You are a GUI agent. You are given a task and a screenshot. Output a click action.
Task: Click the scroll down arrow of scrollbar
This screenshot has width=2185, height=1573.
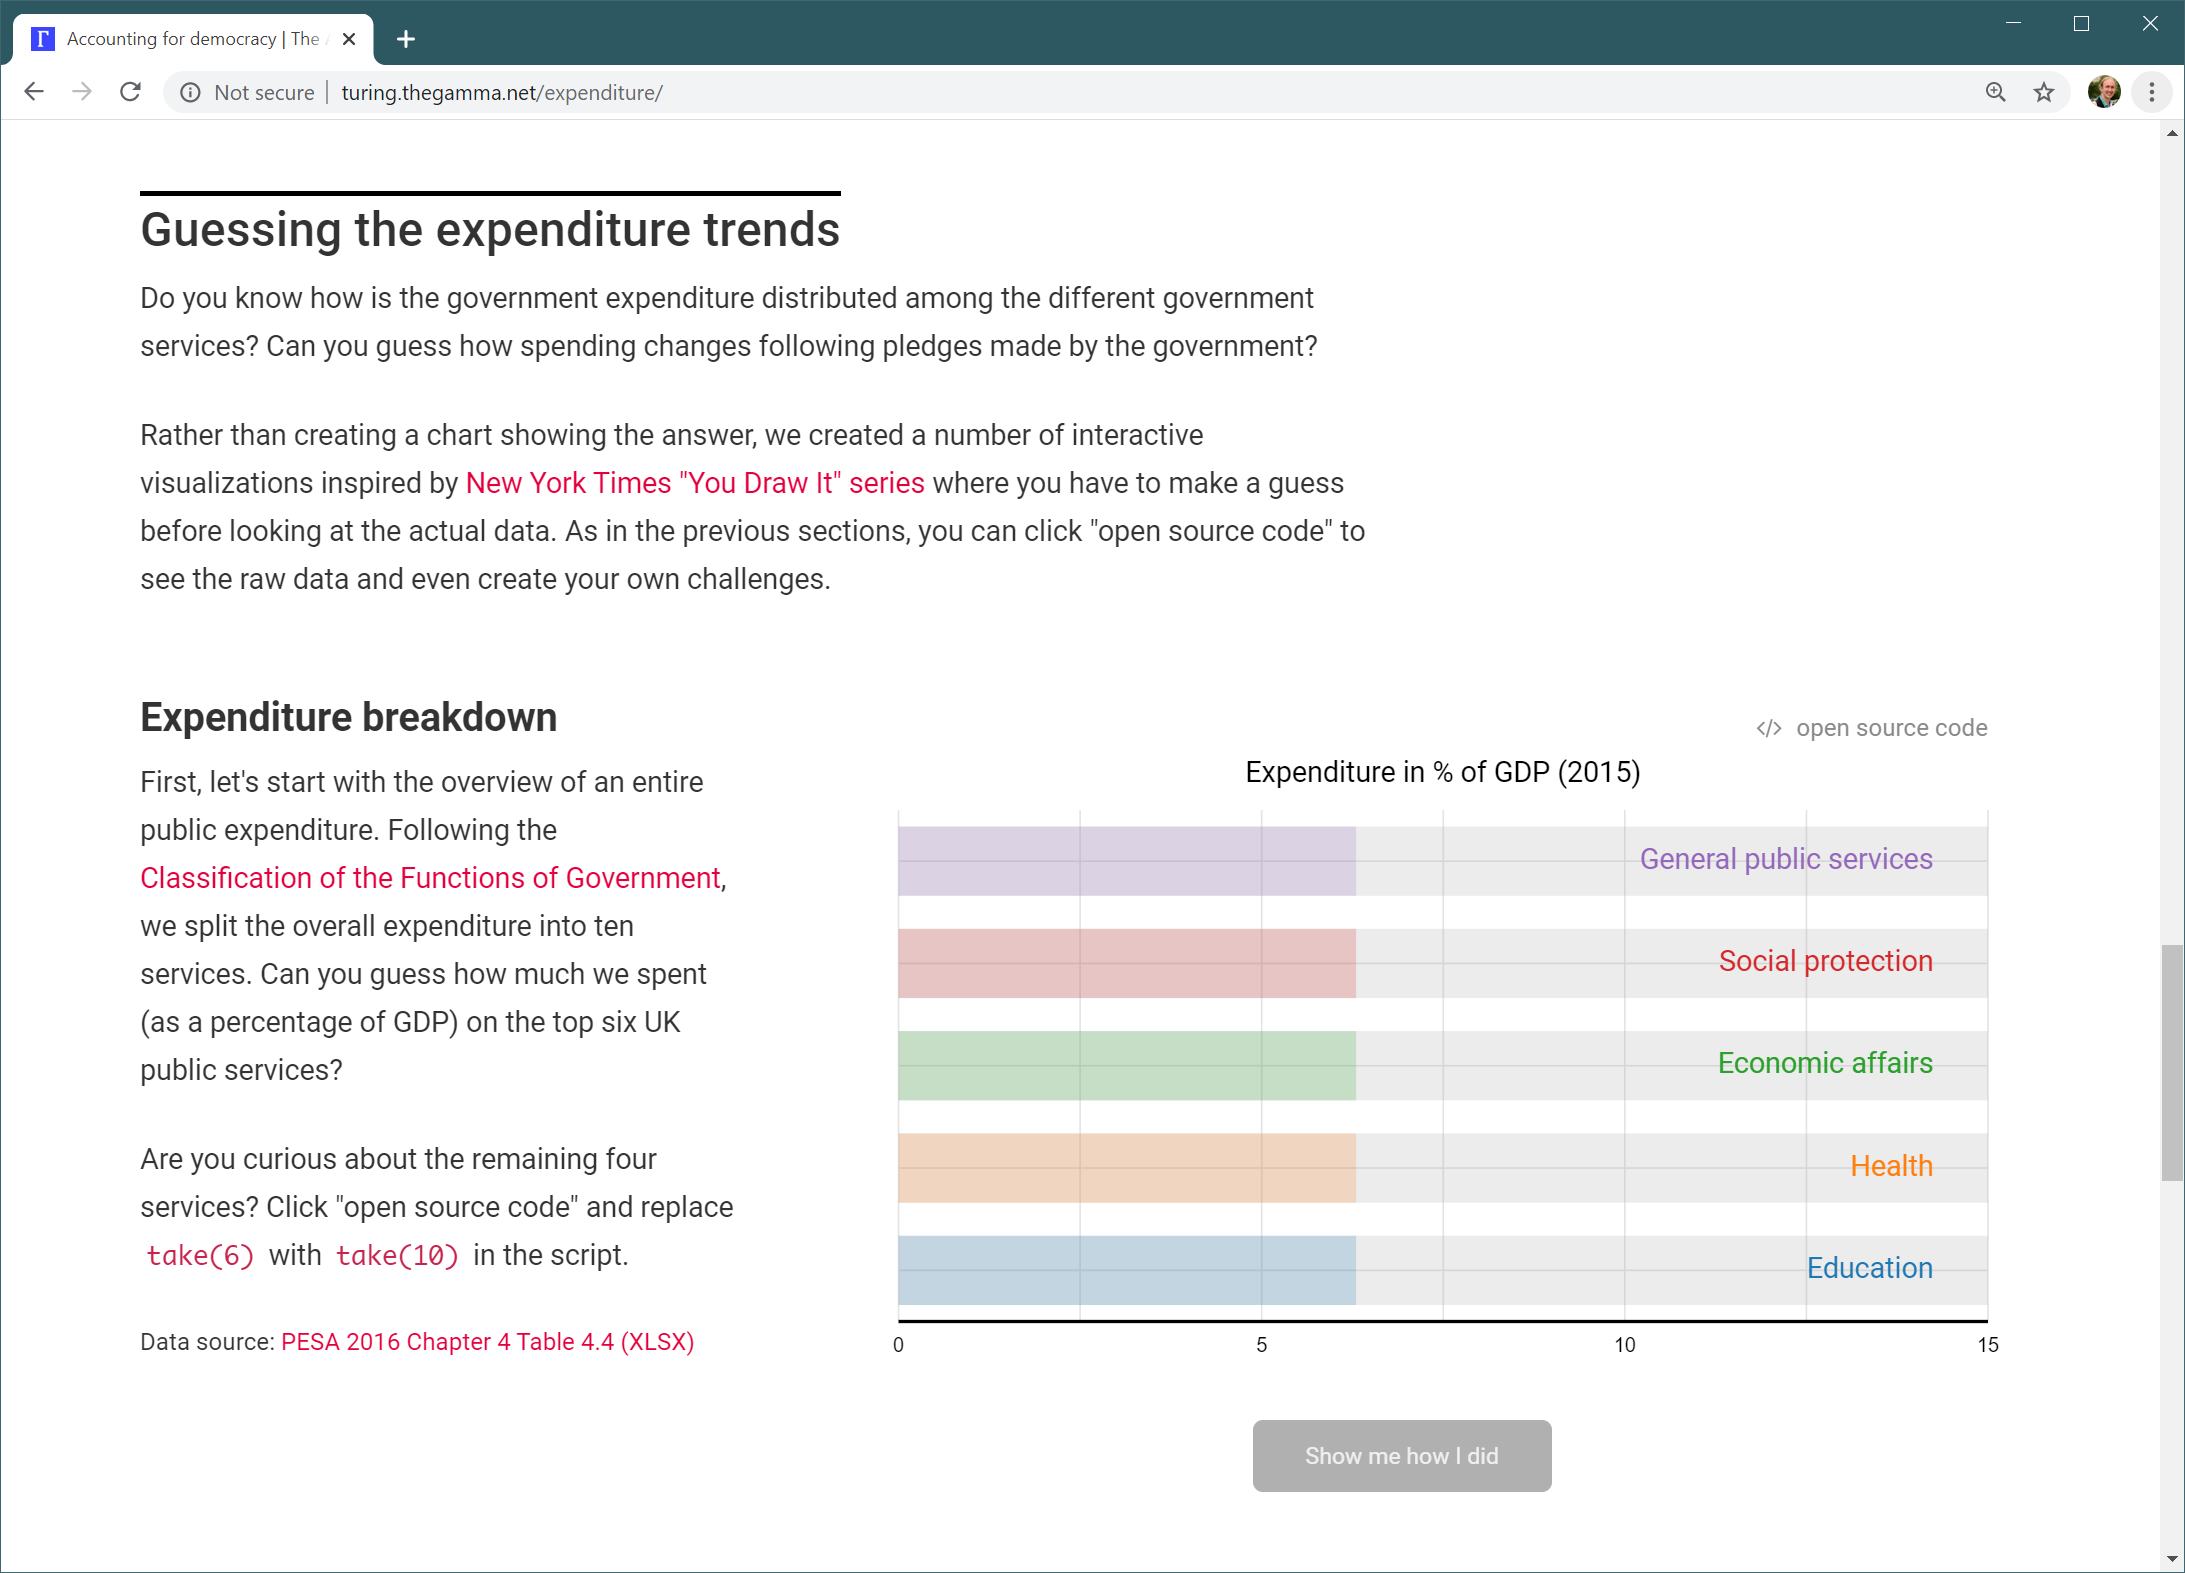click(2171, 1558)
